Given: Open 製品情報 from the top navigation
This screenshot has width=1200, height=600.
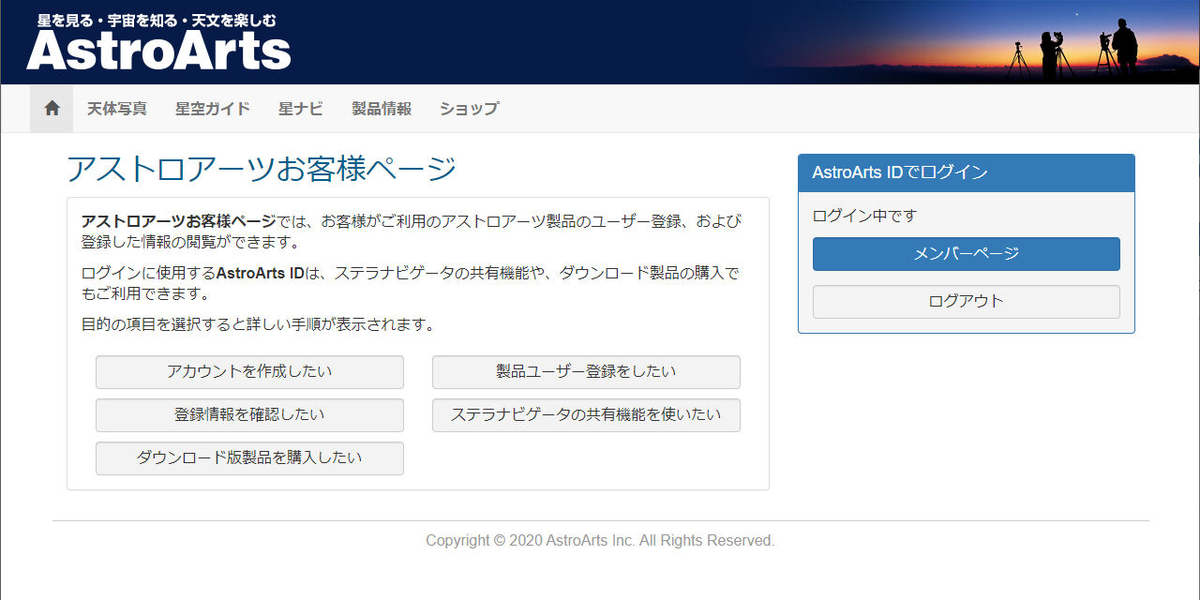Looking at the screenshot, I should tap(382, 108).
